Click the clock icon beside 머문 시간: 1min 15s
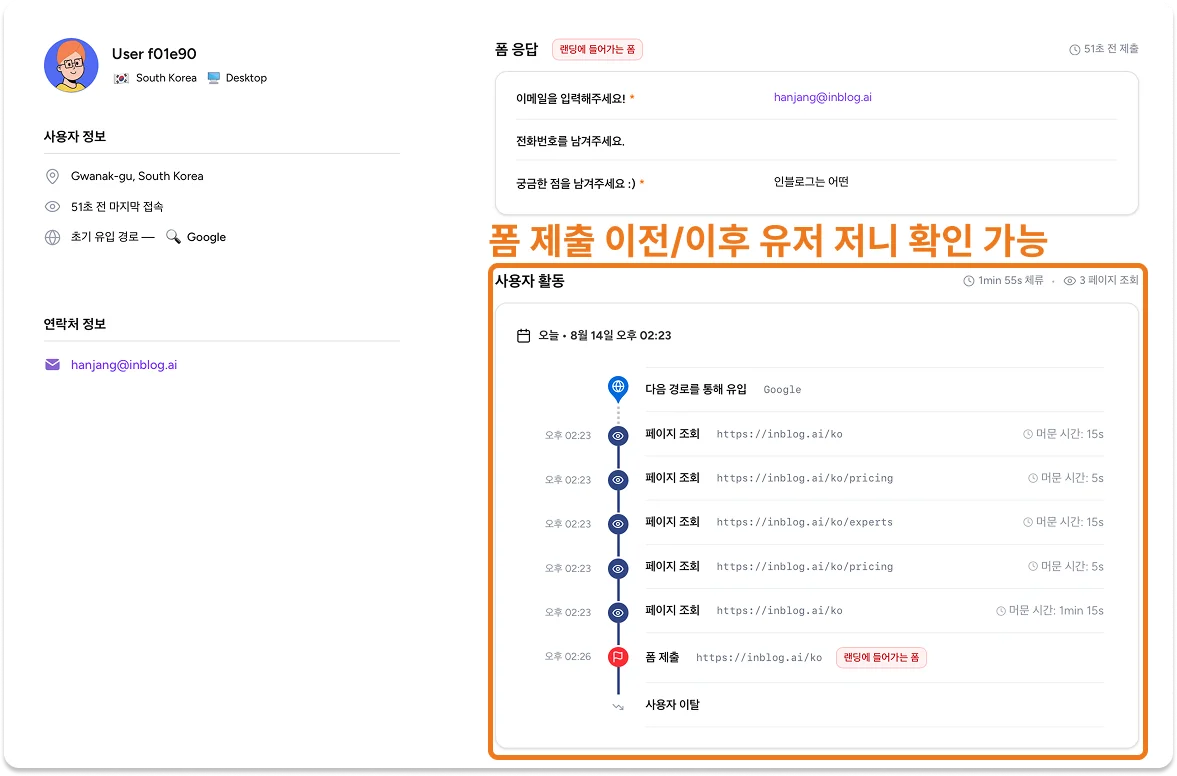Viewport: 1177px width, 776px height. pos(1001,611)
